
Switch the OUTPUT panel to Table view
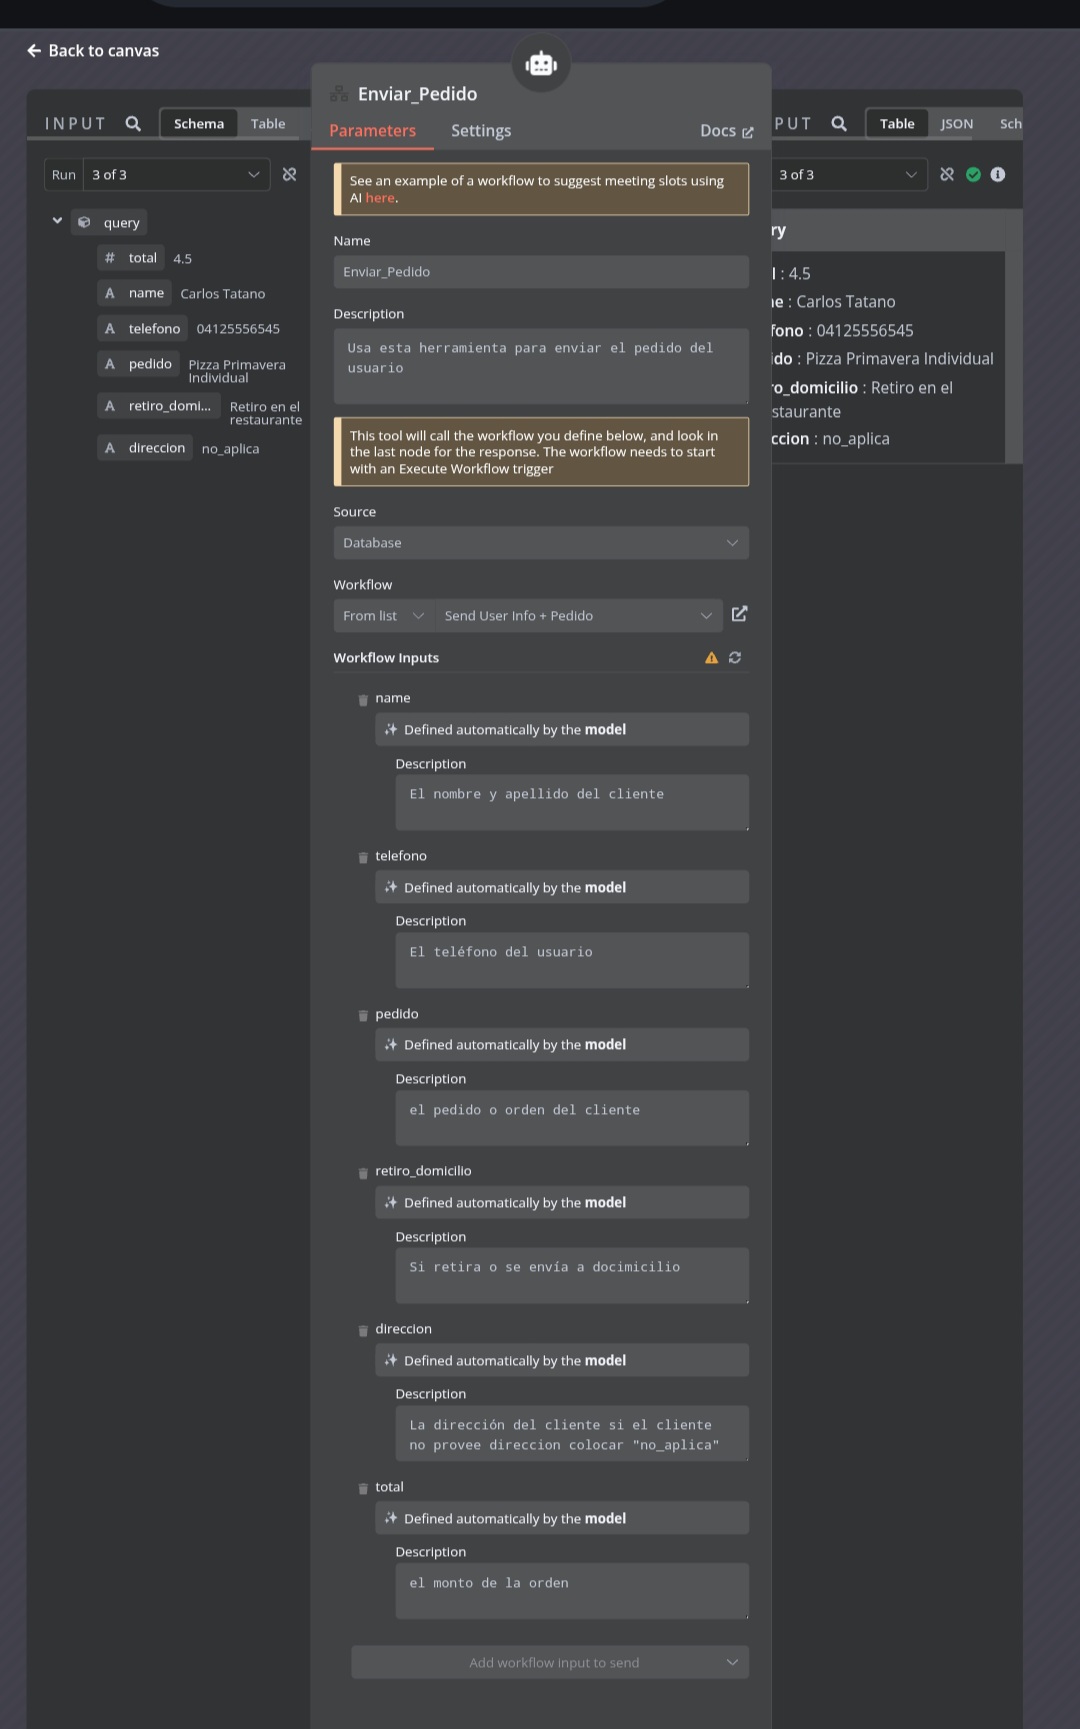coord(897,124)
